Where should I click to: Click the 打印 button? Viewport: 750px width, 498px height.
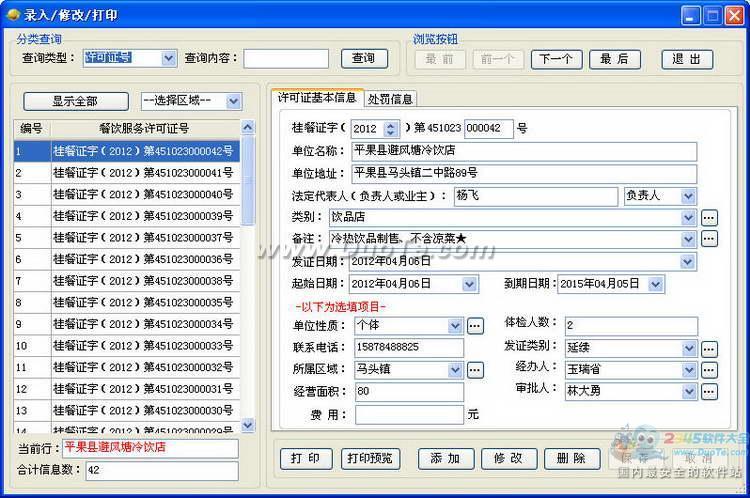point(305,459)
